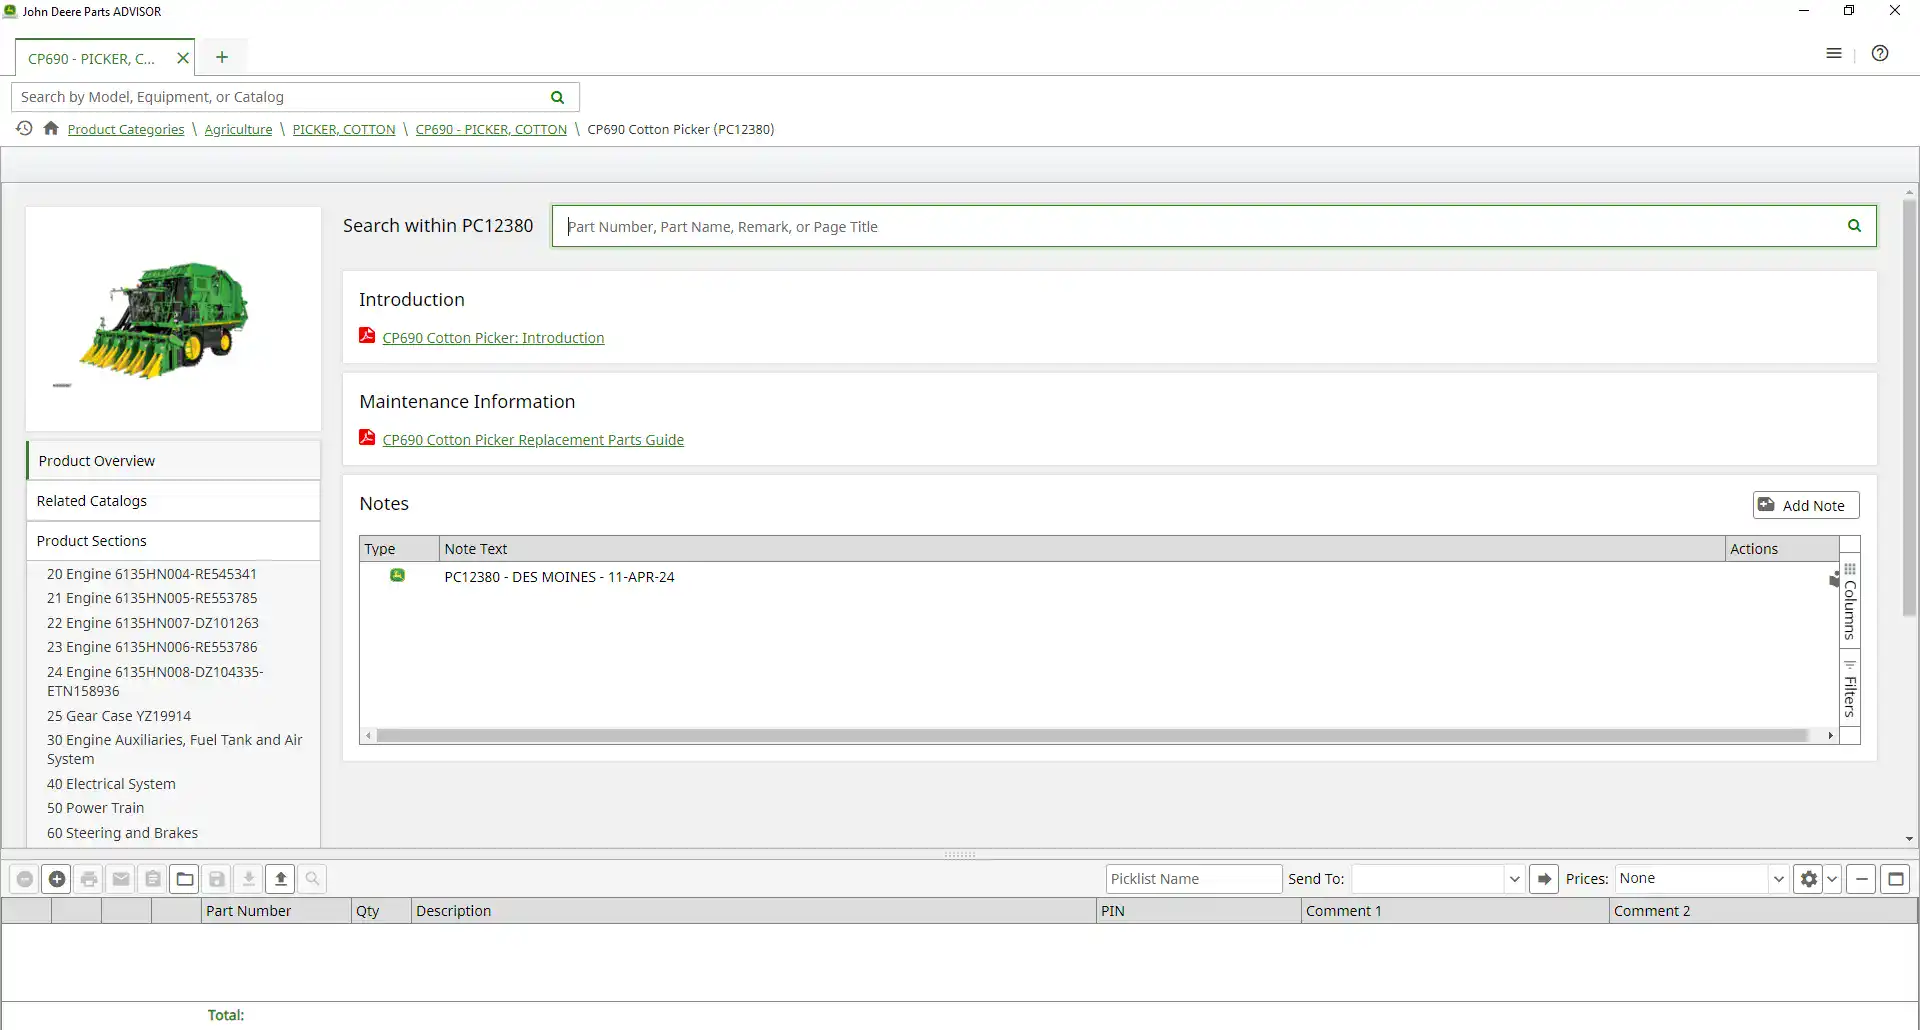Open new tab with plus icon

click(222, 57)
